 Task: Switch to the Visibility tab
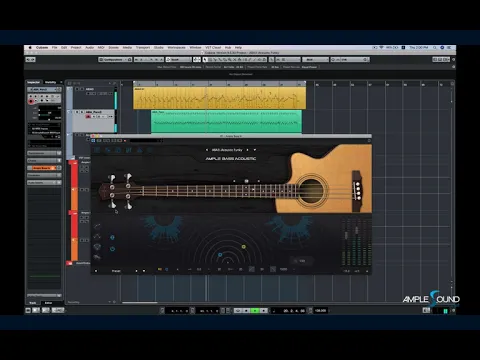pos(50,82)
